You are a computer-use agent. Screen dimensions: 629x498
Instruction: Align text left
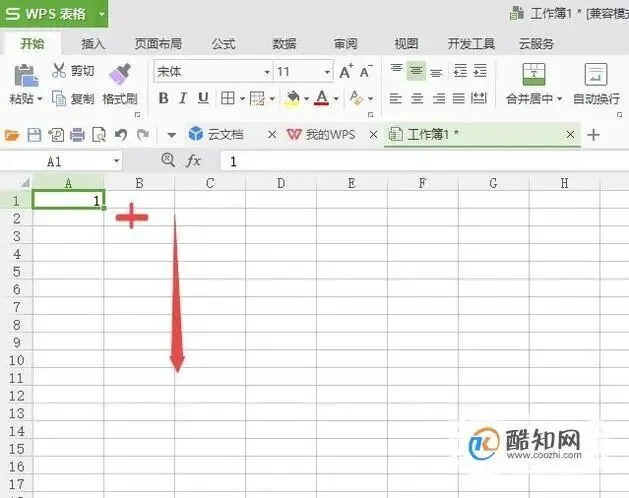[x=396, y=98]
